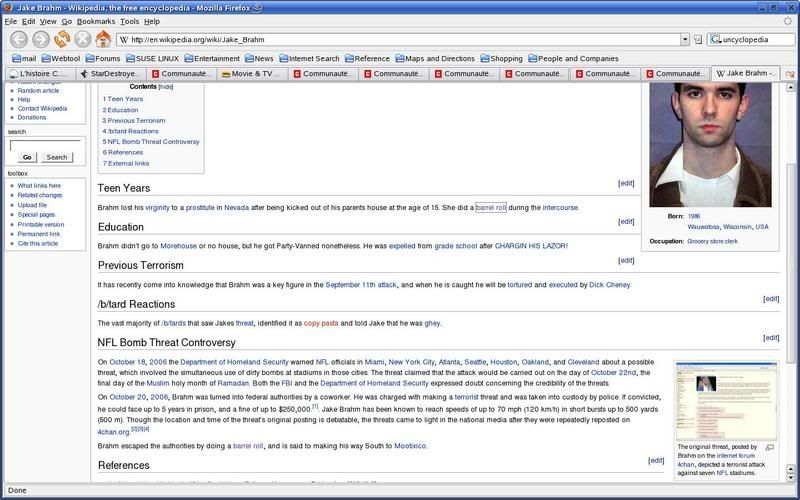Click the scroll-up arrow of page scrollbar
800x500 pixels.
coord(790,87)
